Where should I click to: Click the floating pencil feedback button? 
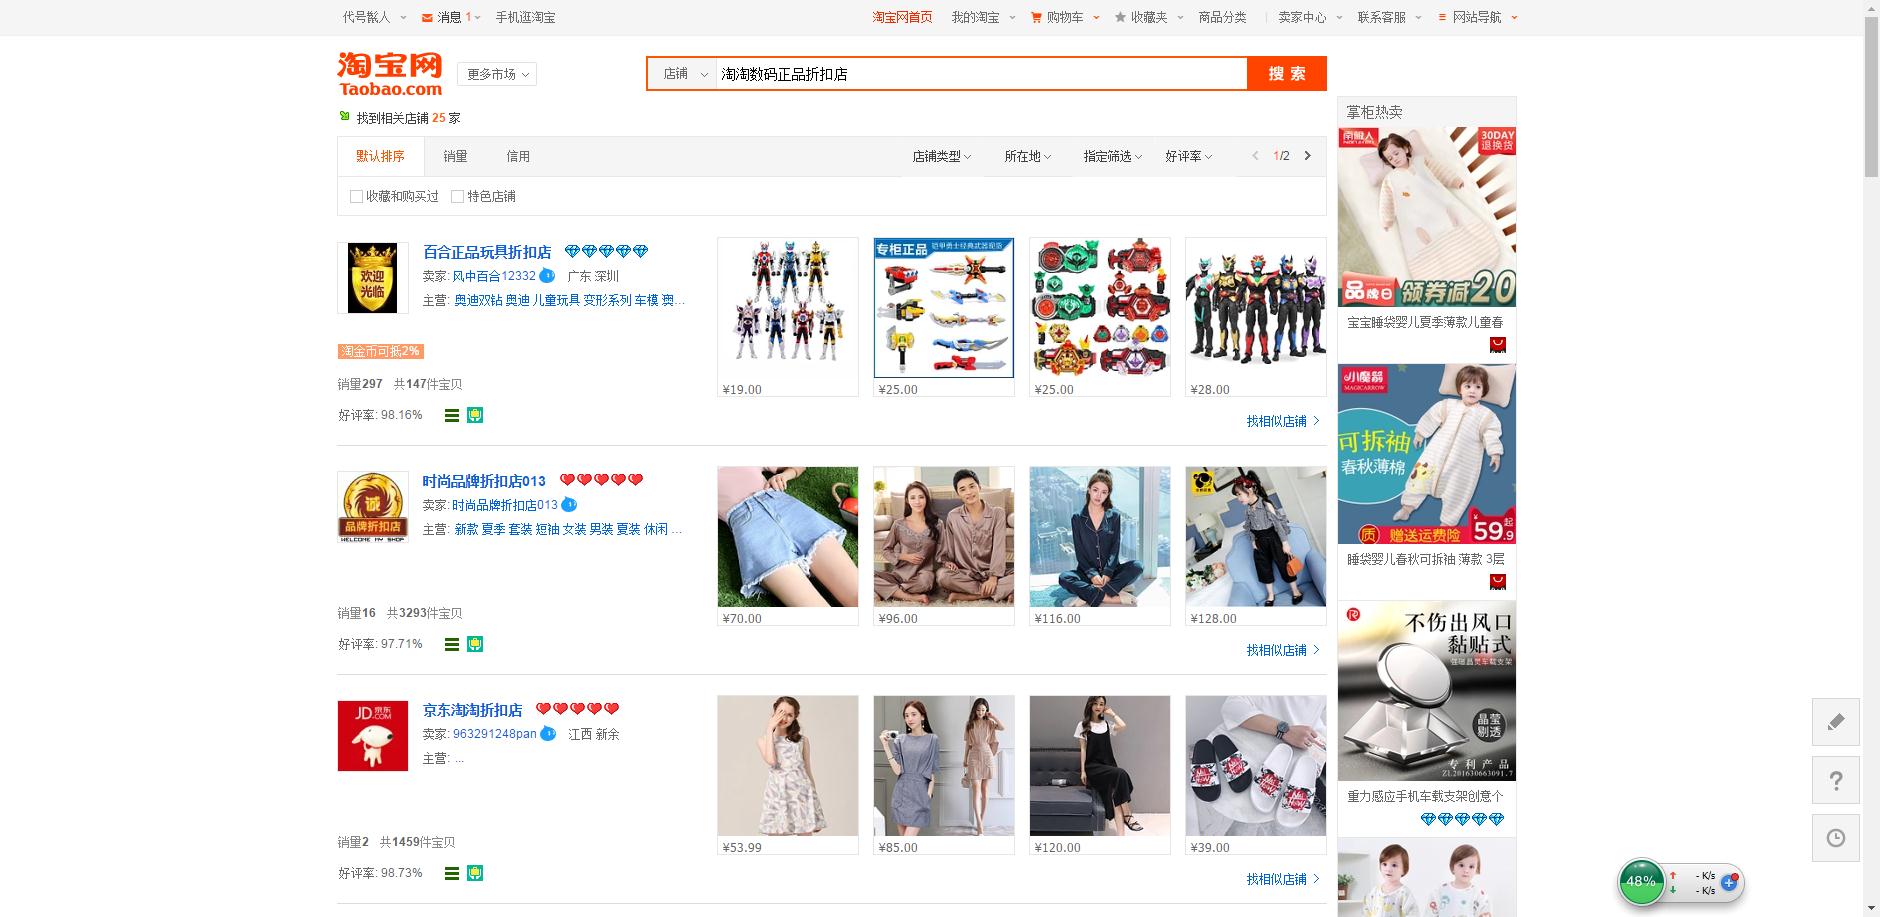(1836, 722)
